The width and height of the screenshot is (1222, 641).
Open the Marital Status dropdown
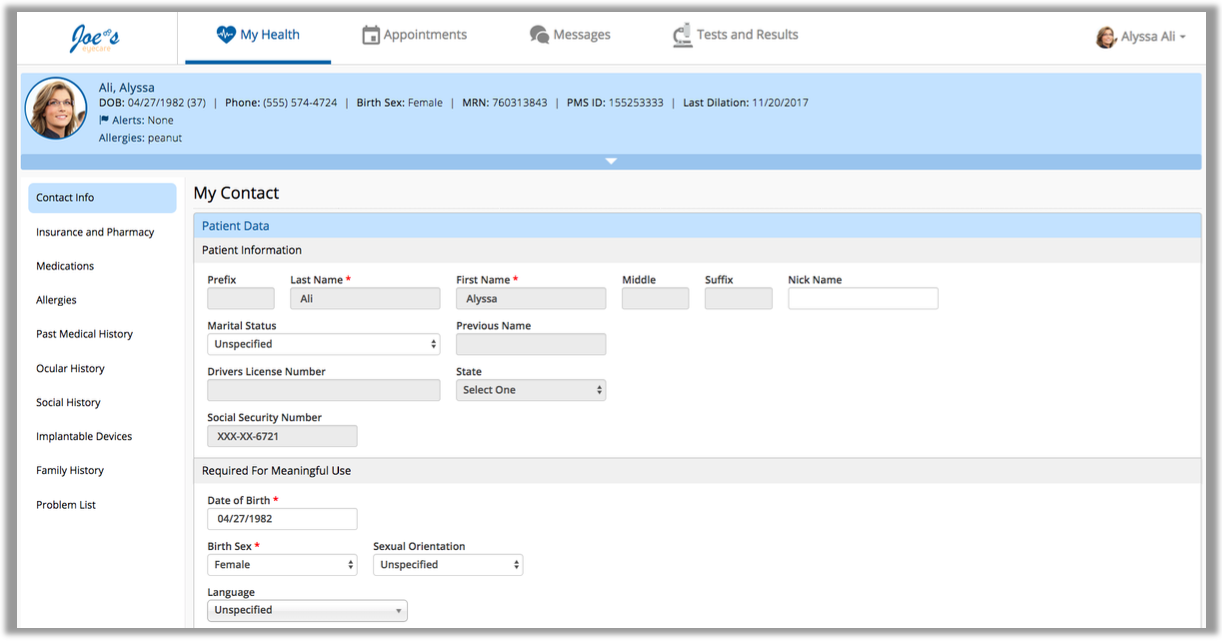(x=323, y=344)
